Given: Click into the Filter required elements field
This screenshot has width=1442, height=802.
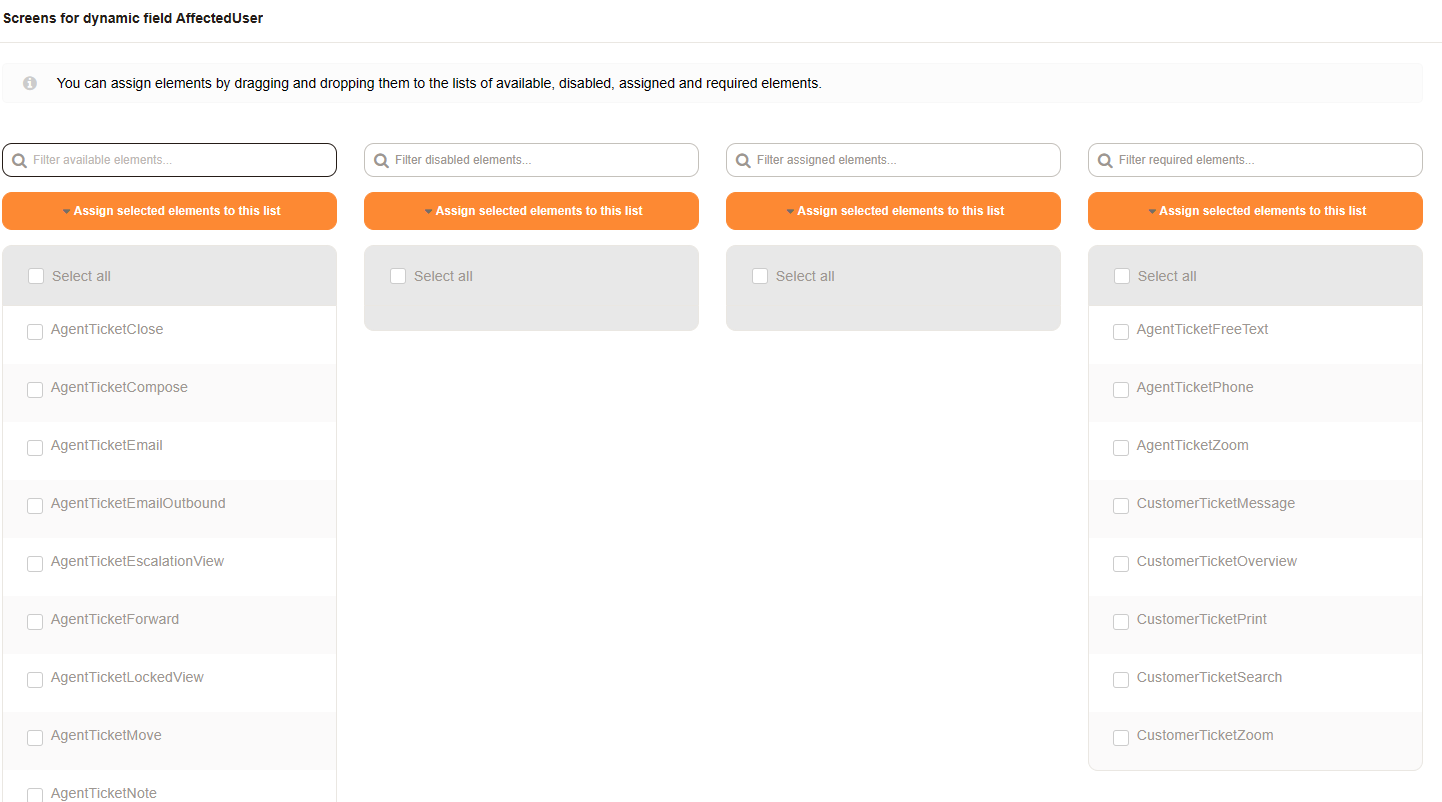Looking at the screenshot, I should coord(1265,160).
